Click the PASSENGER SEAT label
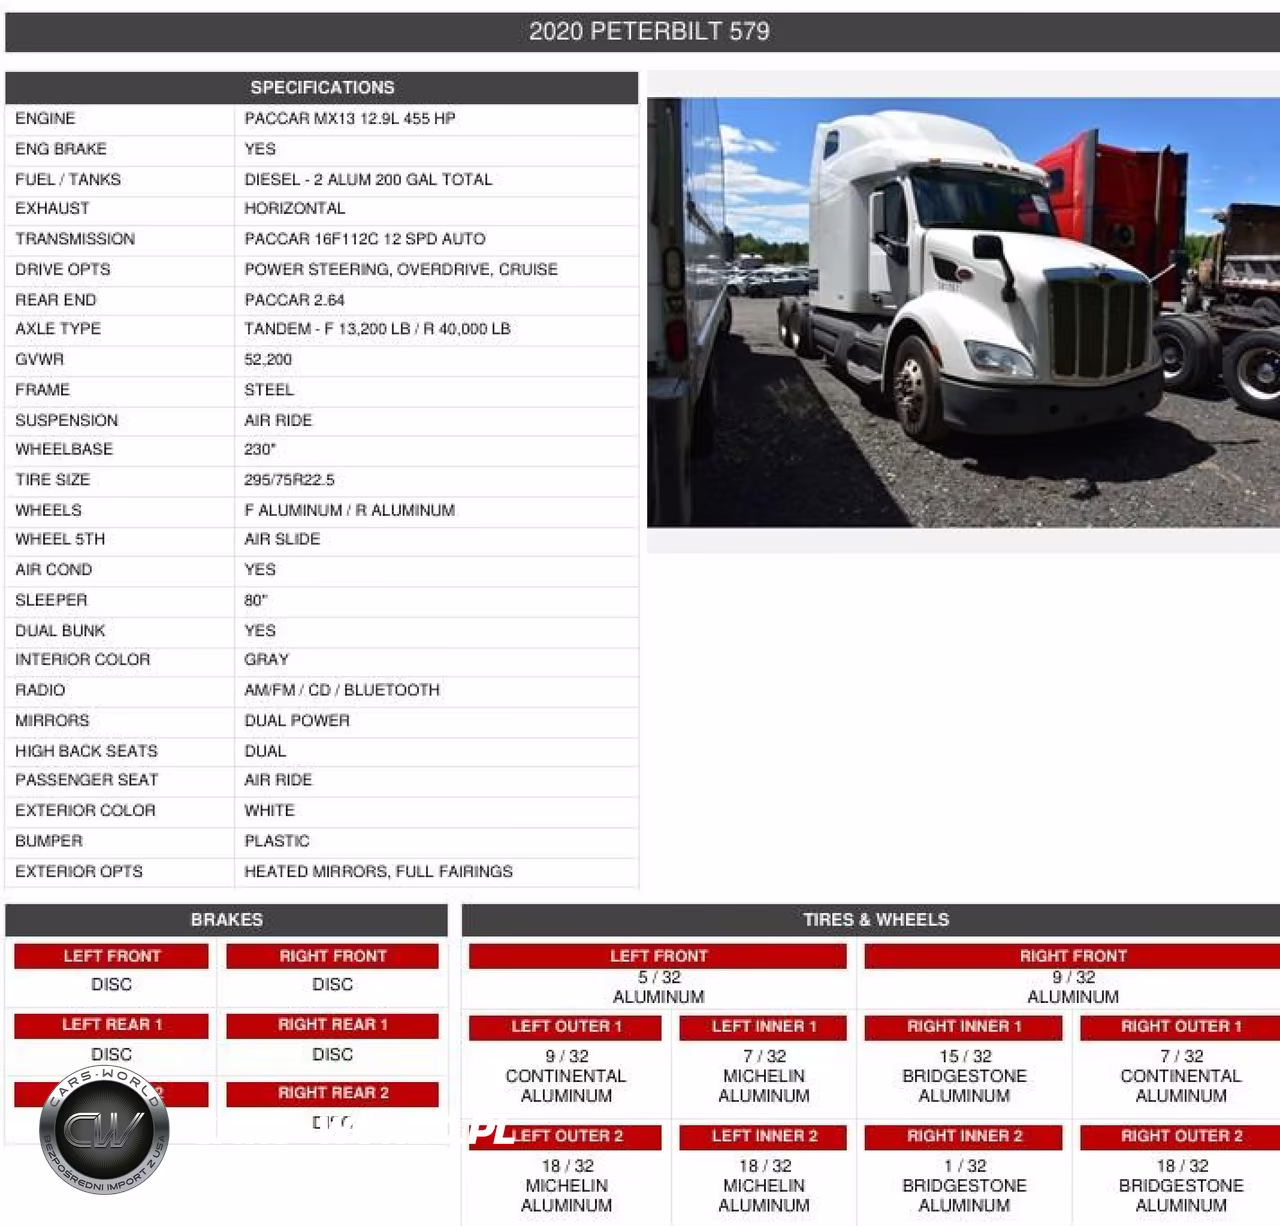The image size is (1280, 1226). point(86,781)
